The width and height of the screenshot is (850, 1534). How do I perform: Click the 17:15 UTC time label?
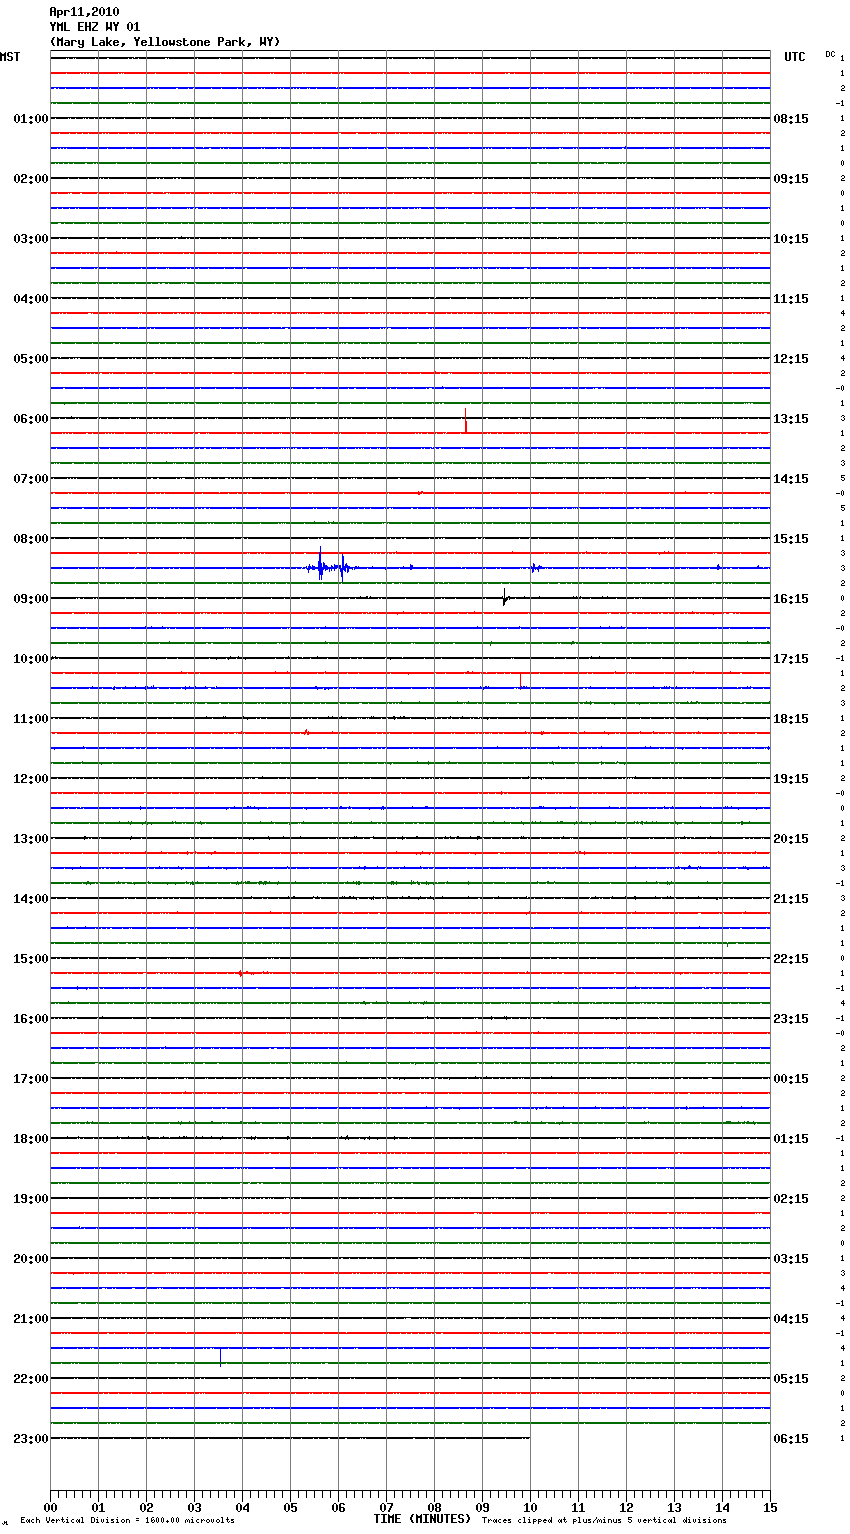tap(791, 659)
